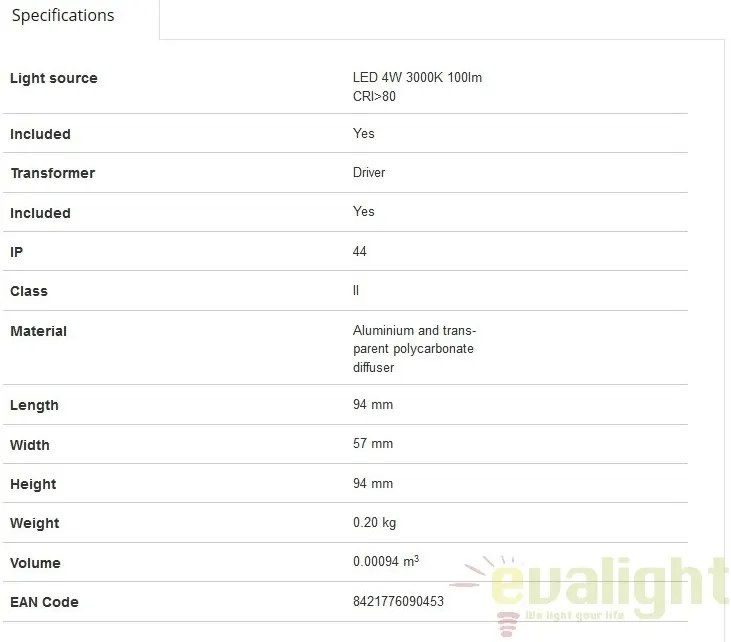Click the light bulb icon under evalight logo

click(x=507, y=625)
